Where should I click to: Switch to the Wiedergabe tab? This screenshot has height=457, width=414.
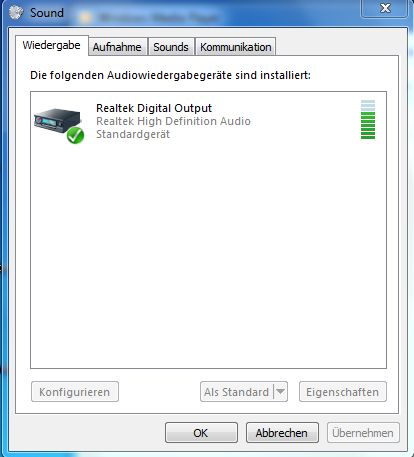[x=52, y=45]
